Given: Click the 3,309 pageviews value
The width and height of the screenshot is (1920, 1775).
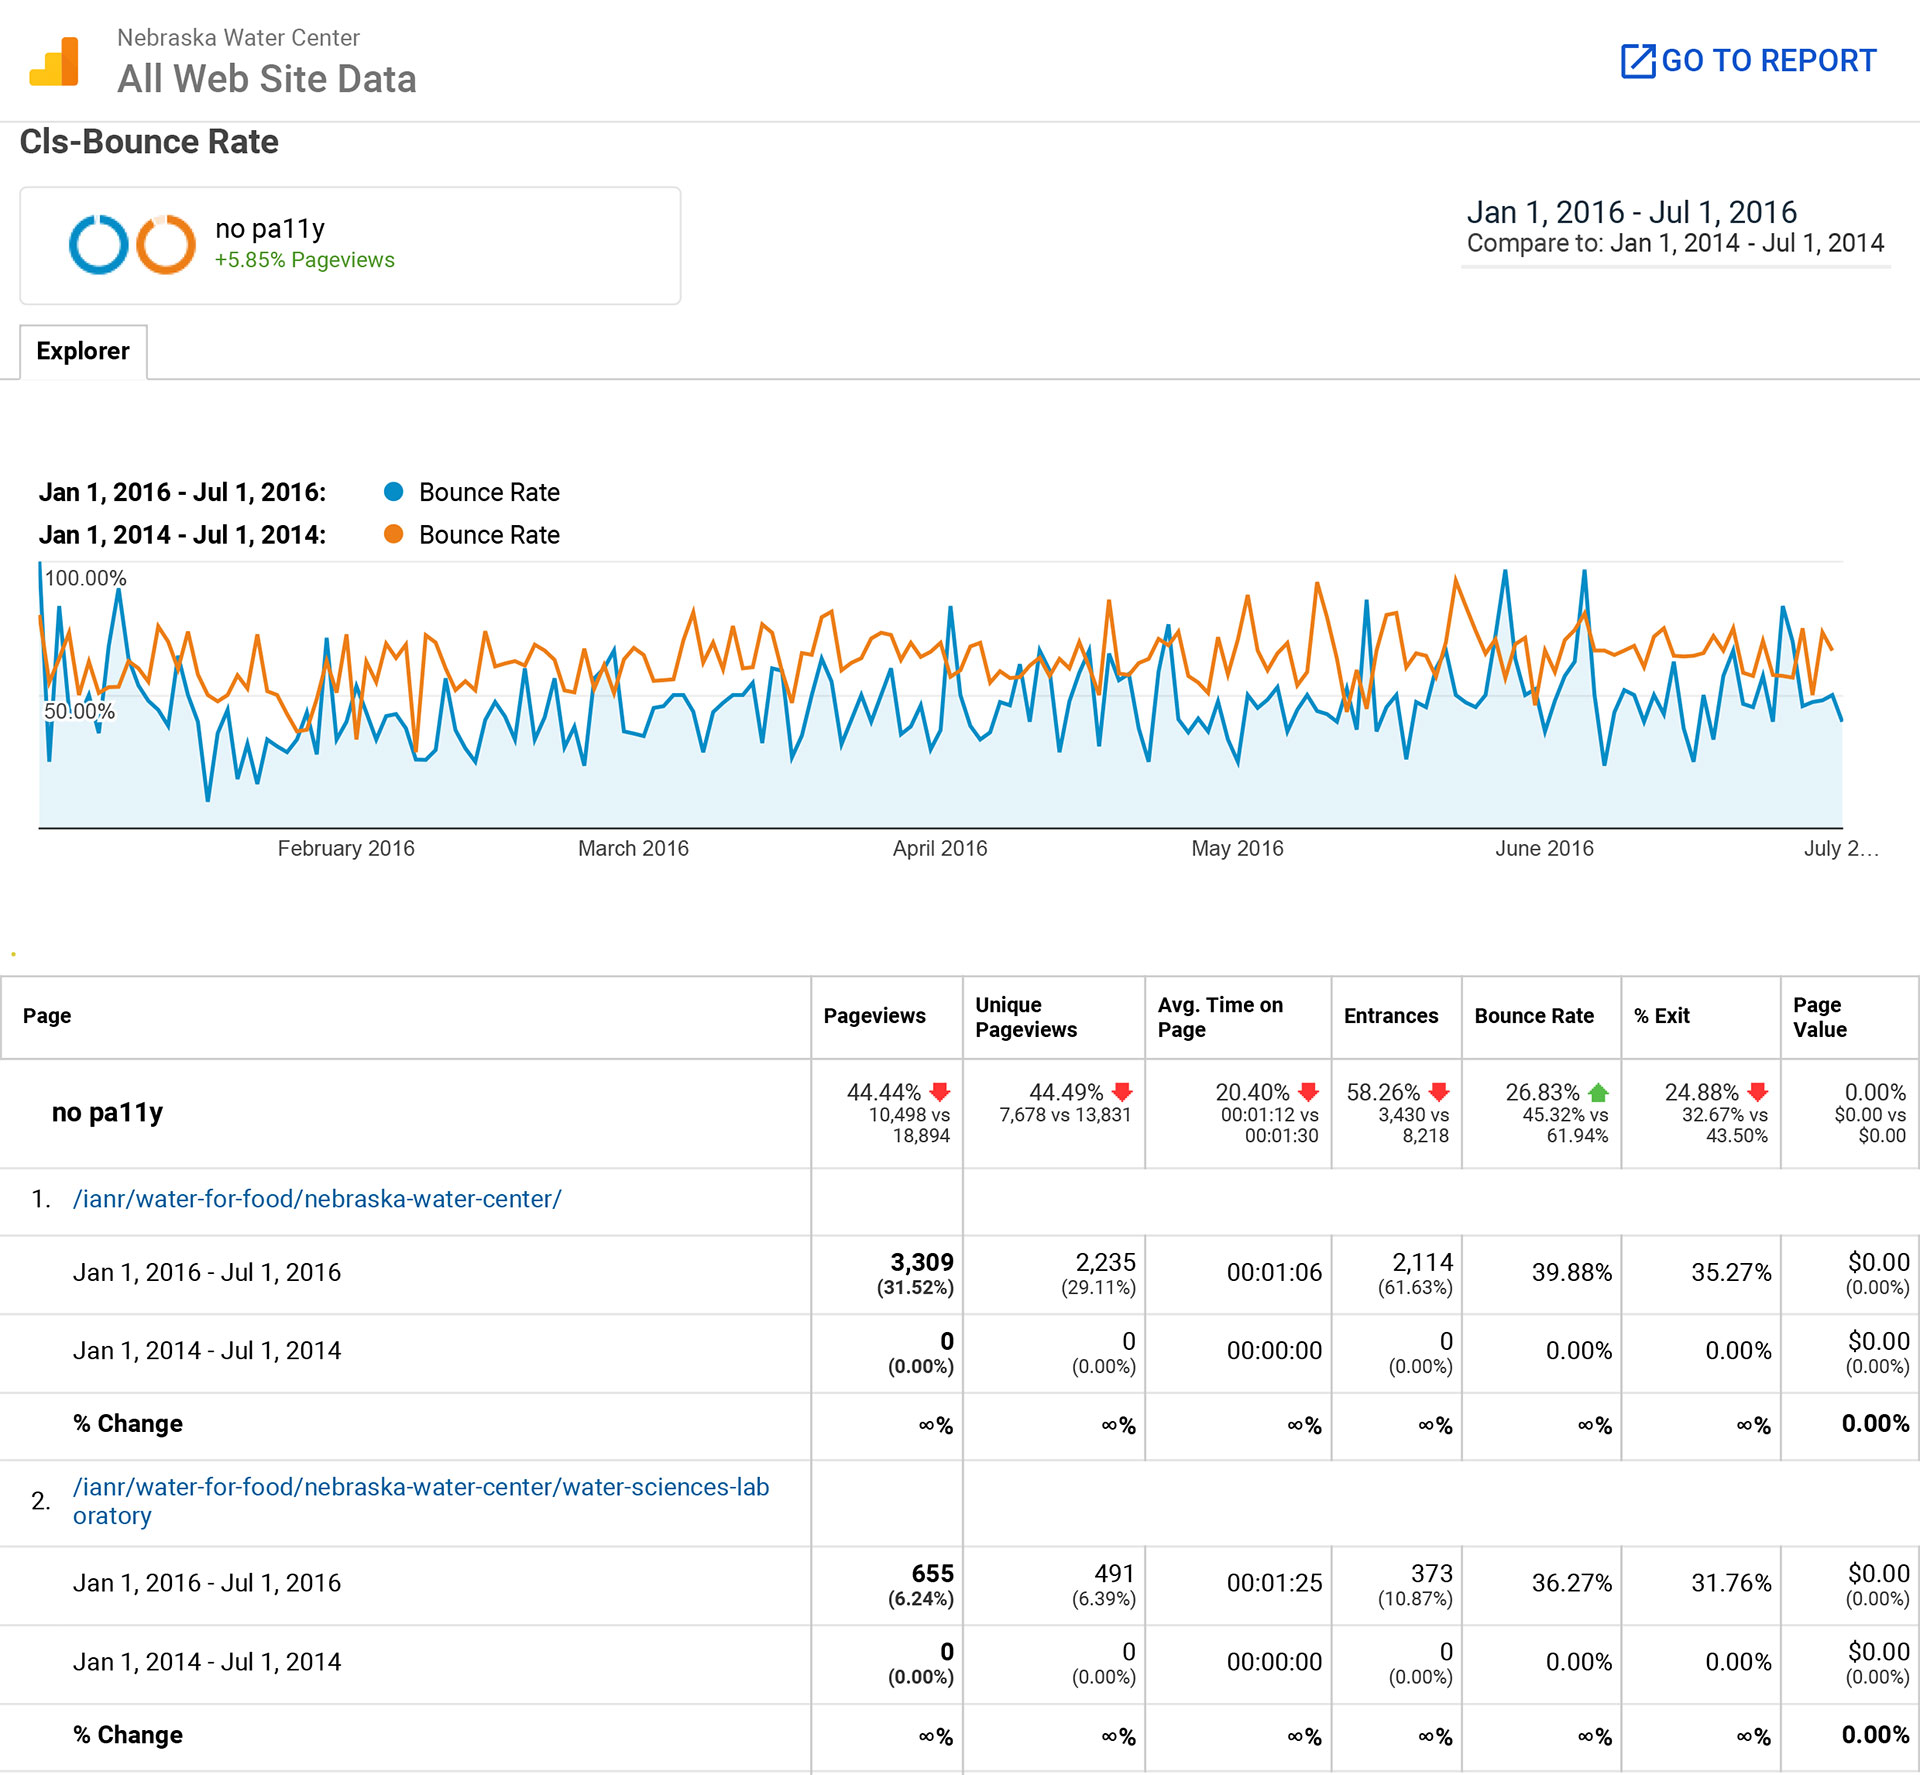Looking at the screenshot, I should (x=922, y=1262).
